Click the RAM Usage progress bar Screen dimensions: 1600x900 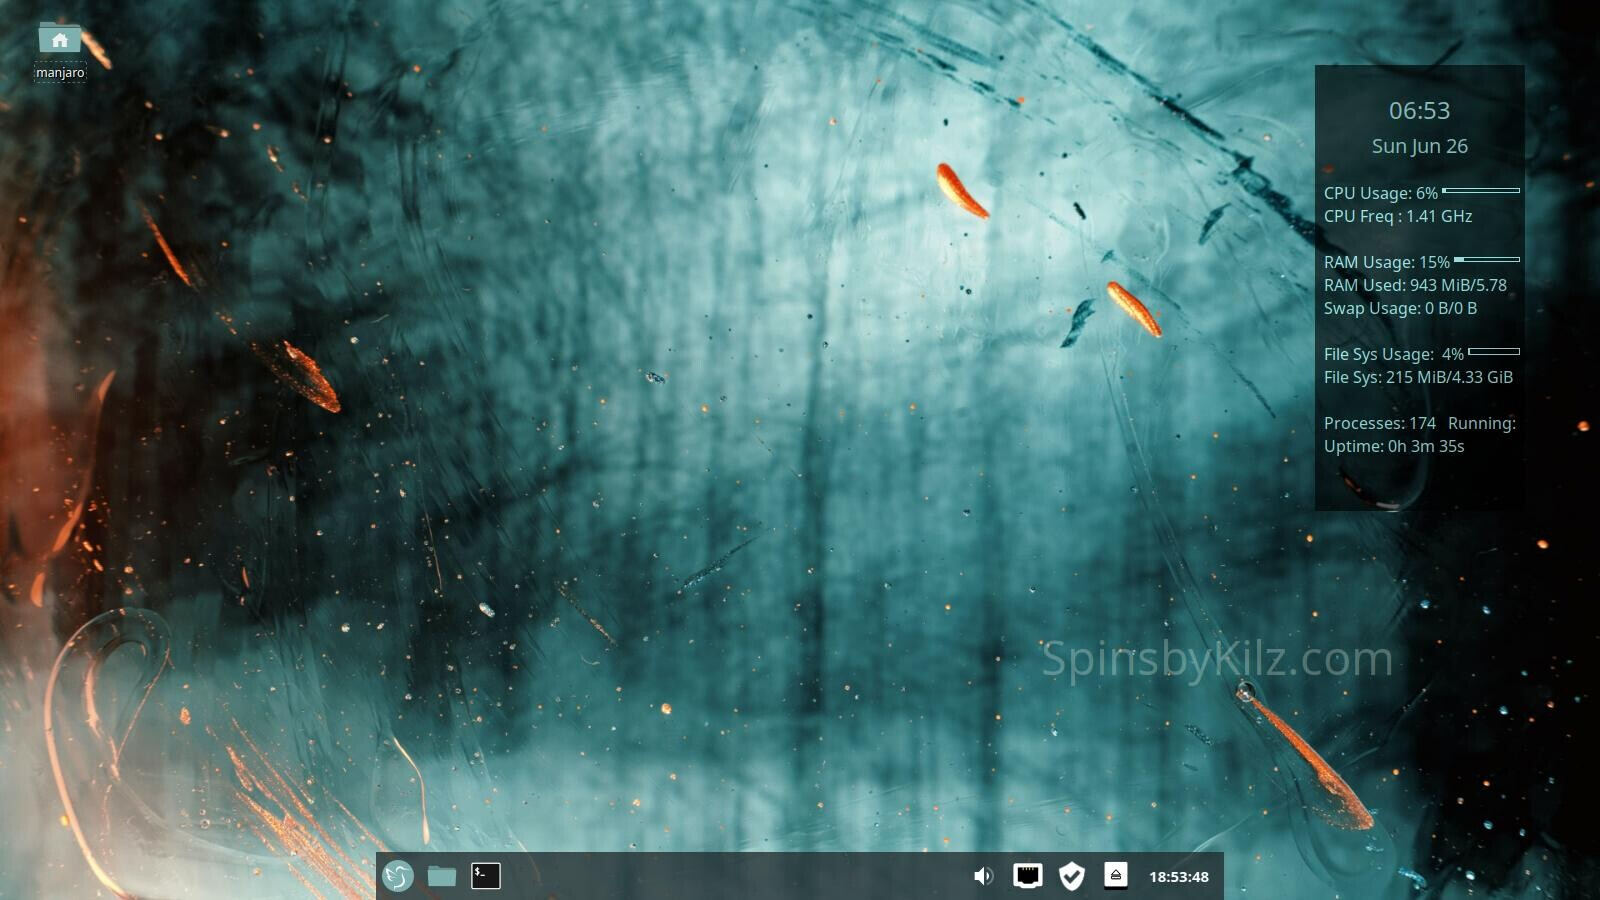[1487, 260]
